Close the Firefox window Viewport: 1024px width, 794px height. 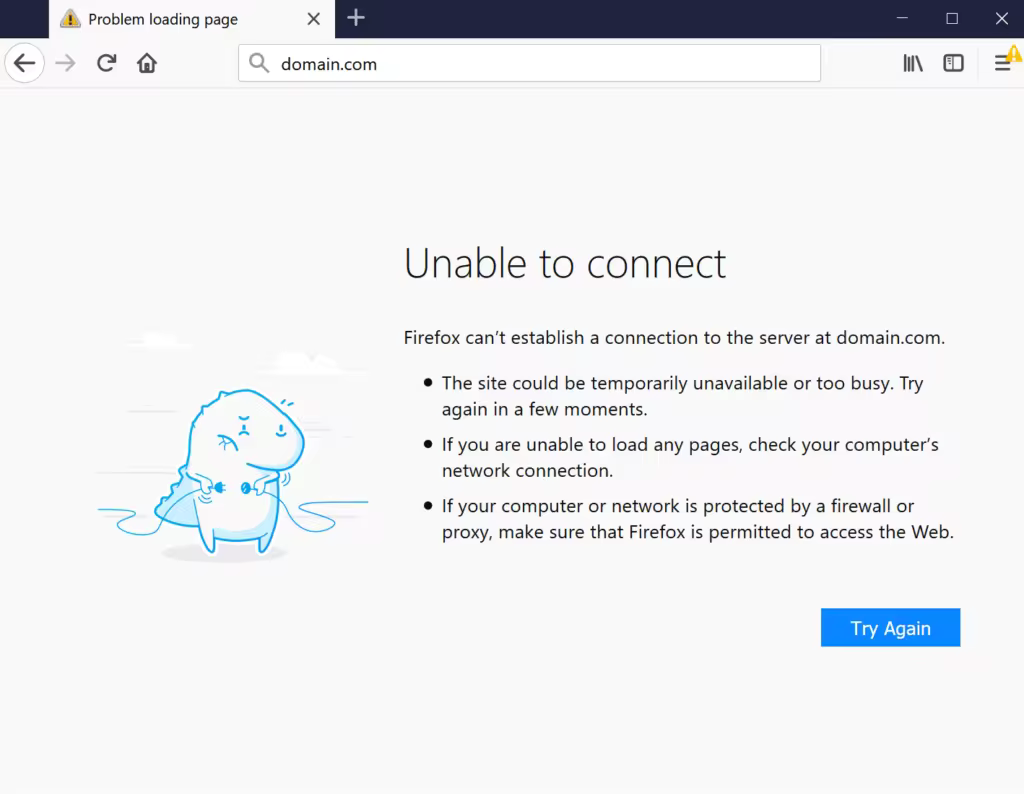pos(1002,18)
